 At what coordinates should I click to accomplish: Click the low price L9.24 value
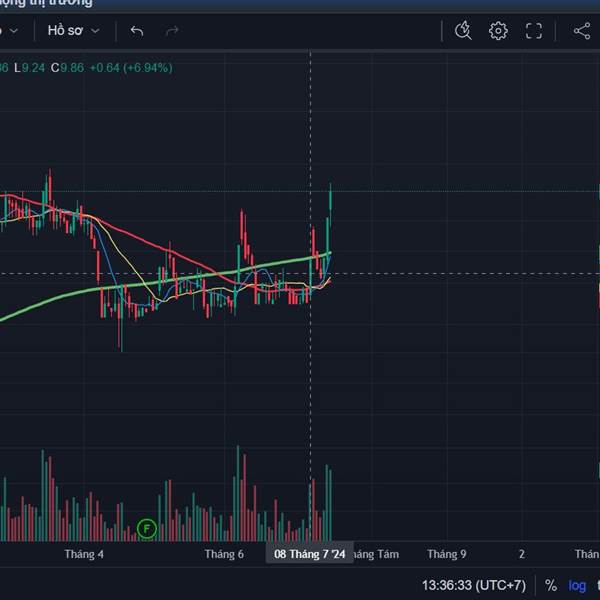pyautogui.click(x=29, y=68)
